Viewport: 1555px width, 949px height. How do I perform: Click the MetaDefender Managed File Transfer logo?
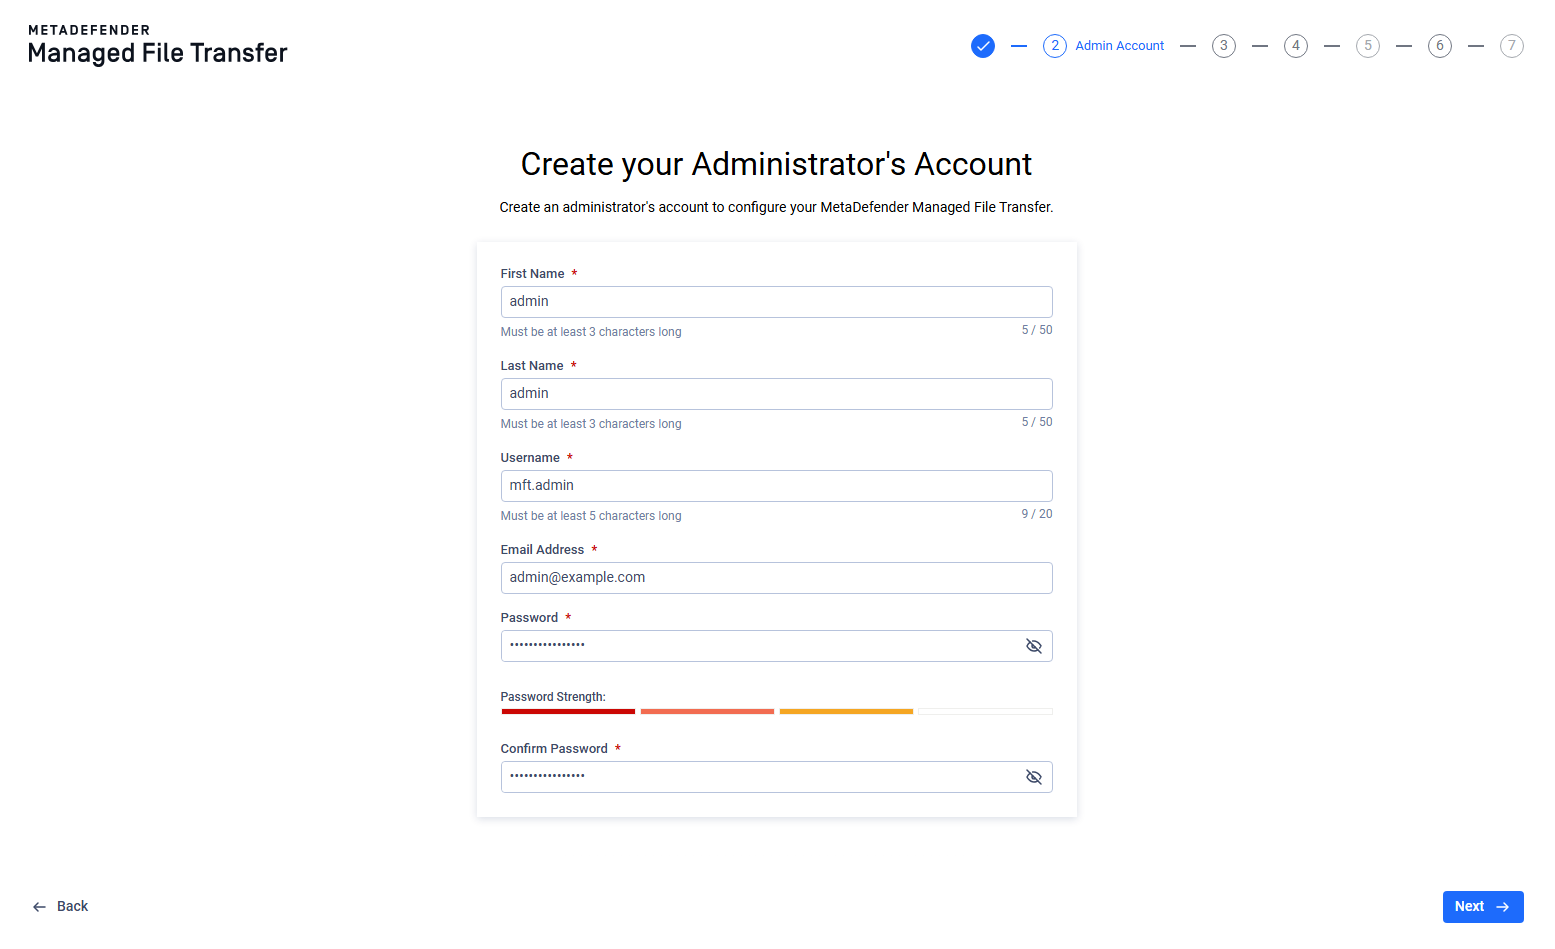158,45
